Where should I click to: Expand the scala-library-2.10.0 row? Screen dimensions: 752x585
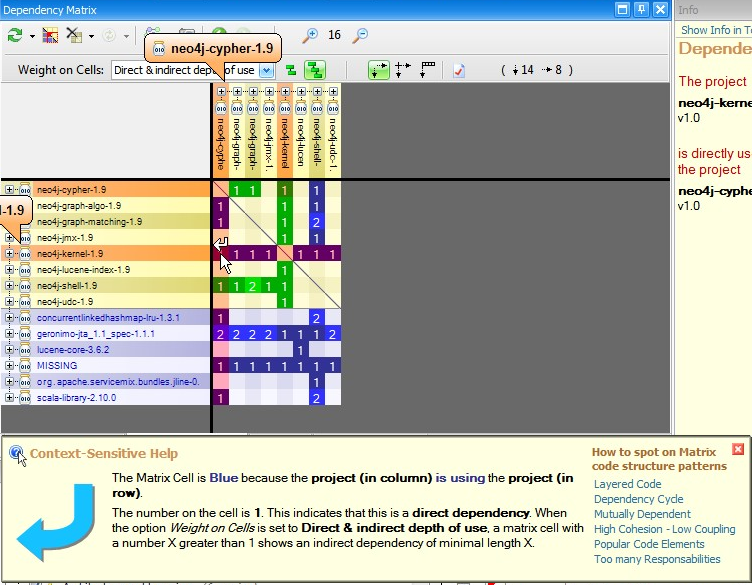(9, 398)
